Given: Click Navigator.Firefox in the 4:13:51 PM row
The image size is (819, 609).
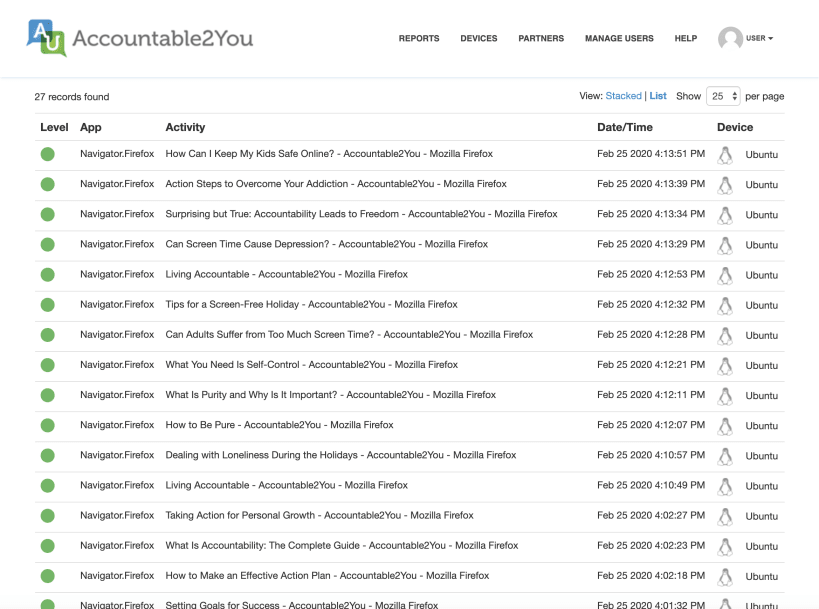Looking at the screenshot, I should tap(117, 154).
